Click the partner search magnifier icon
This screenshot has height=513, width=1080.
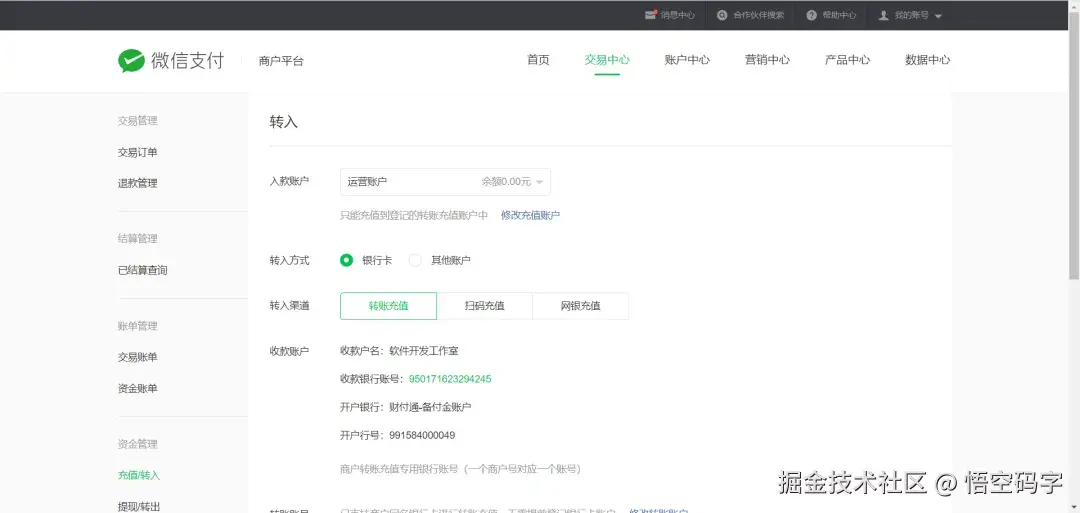[x=722, y=15]
